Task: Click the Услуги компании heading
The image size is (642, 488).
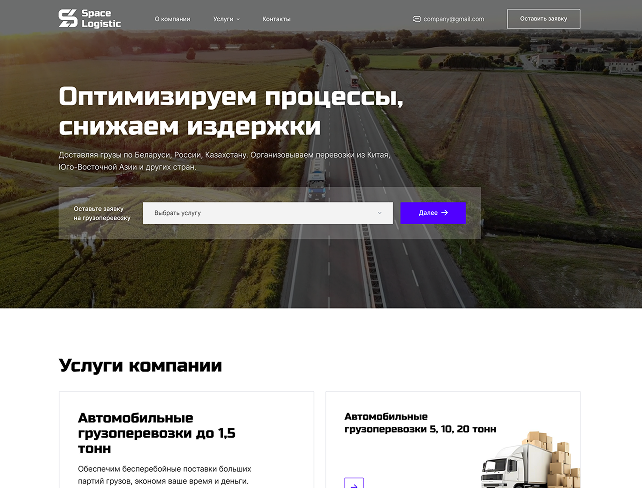Action: pyautogui.click(x=140, y=365)
